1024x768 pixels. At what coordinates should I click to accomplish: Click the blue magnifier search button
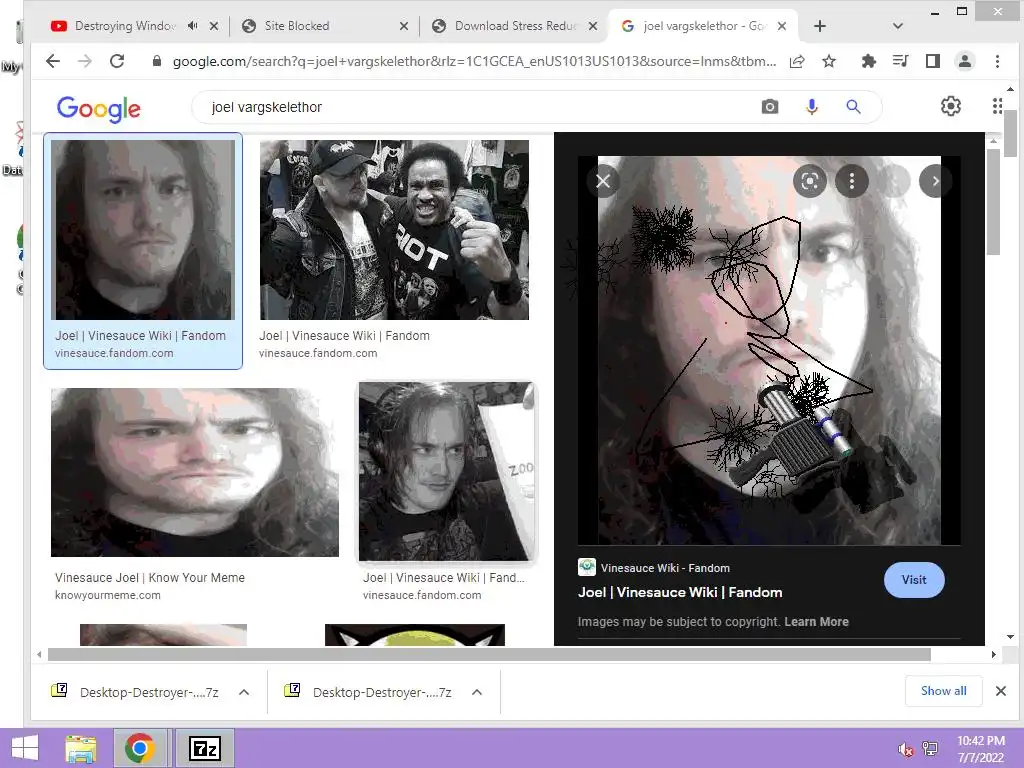pyautogui.click(x=854, y=106)
